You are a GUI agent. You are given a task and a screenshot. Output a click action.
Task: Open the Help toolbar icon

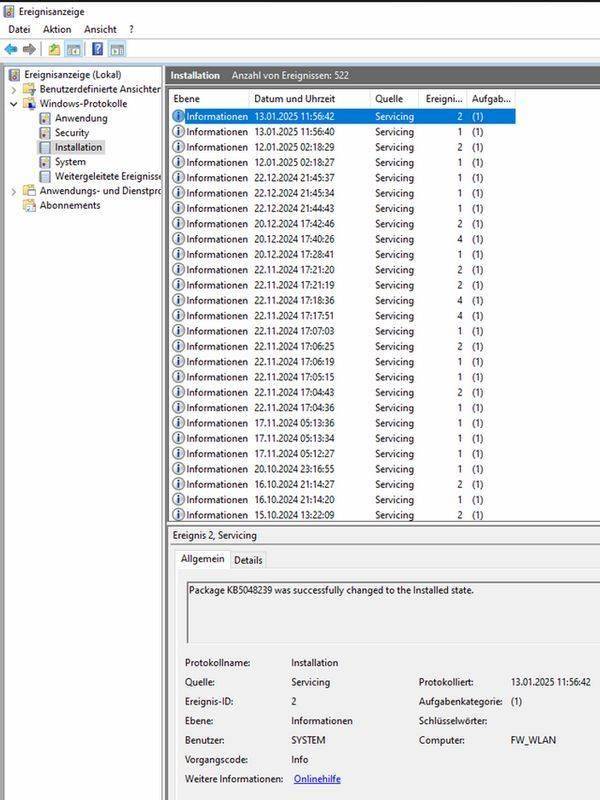coord(97,49)
